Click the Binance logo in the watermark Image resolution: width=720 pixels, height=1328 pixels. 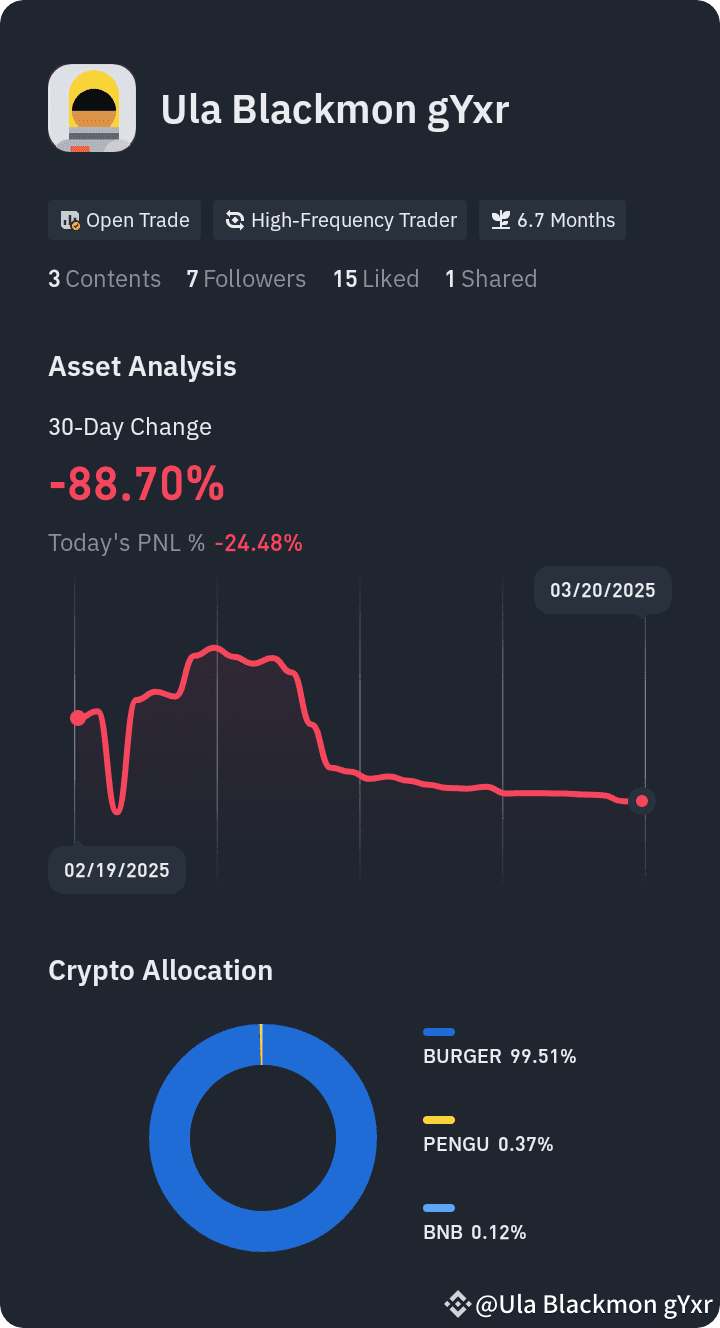point(458,1304)
